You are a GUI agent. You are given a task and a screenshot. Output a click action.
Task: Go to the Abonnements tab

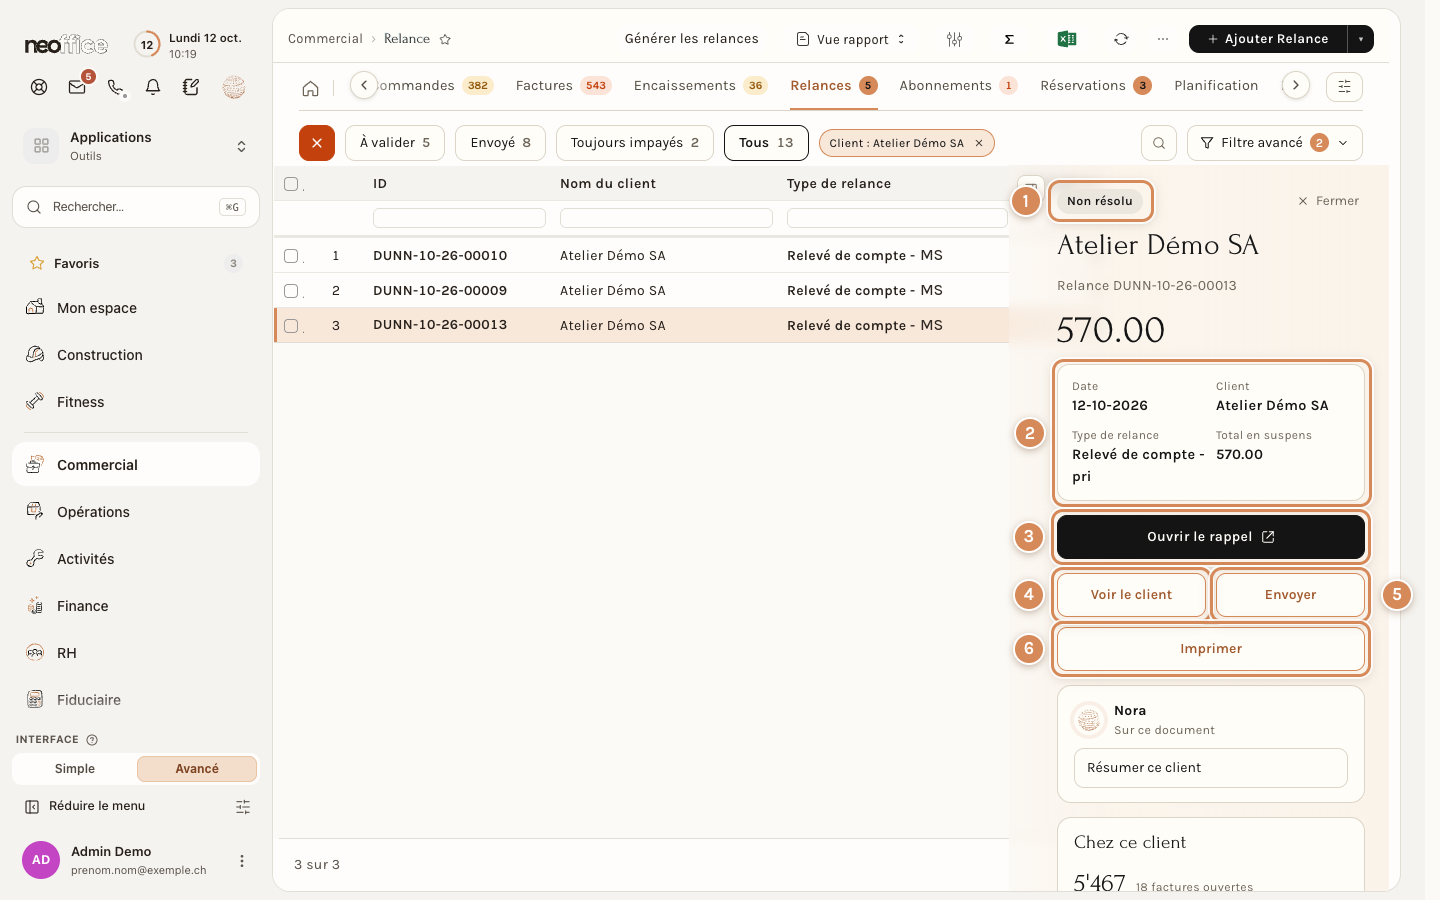pos(958,86)
